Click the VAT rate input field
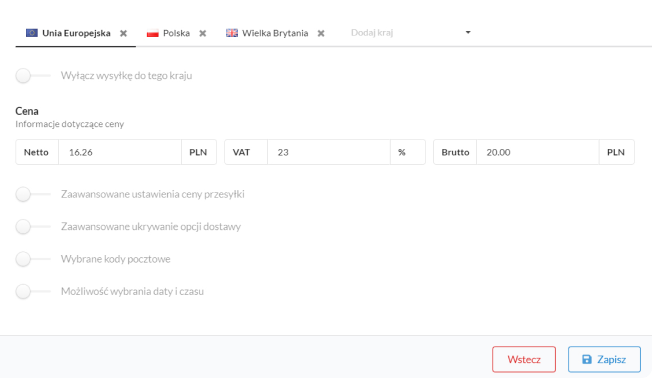The width and height of the screenshot is (652, 378). [x=329, y=152]
